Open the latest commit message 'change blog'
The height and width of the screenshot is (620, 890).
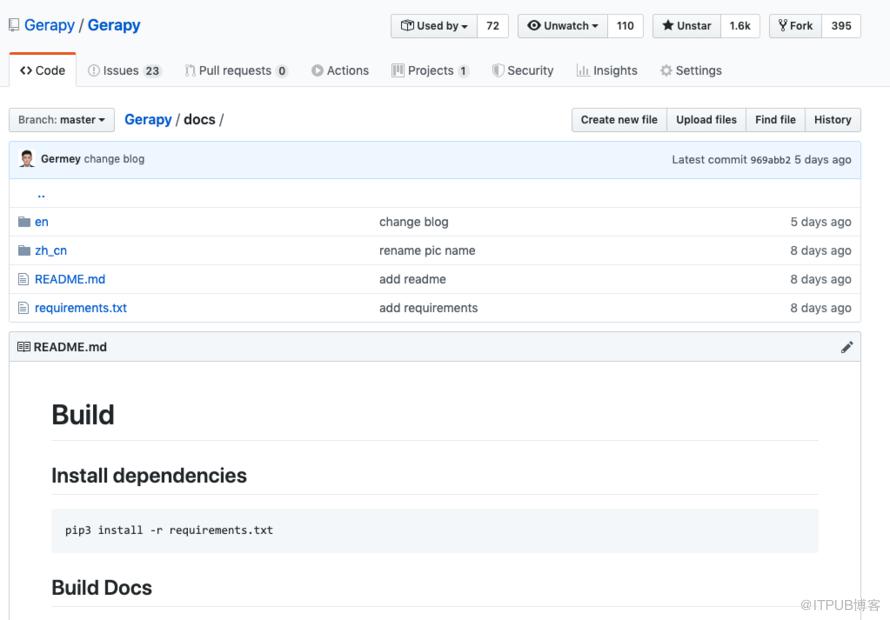114,159
